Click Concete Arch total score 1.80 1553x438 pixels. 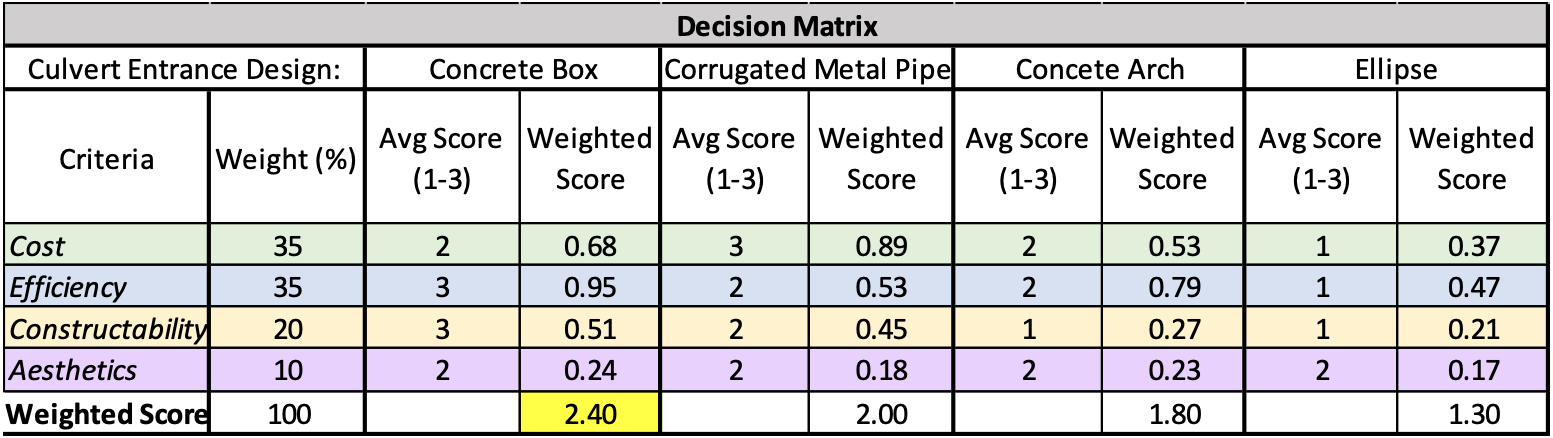[1171, 413]
